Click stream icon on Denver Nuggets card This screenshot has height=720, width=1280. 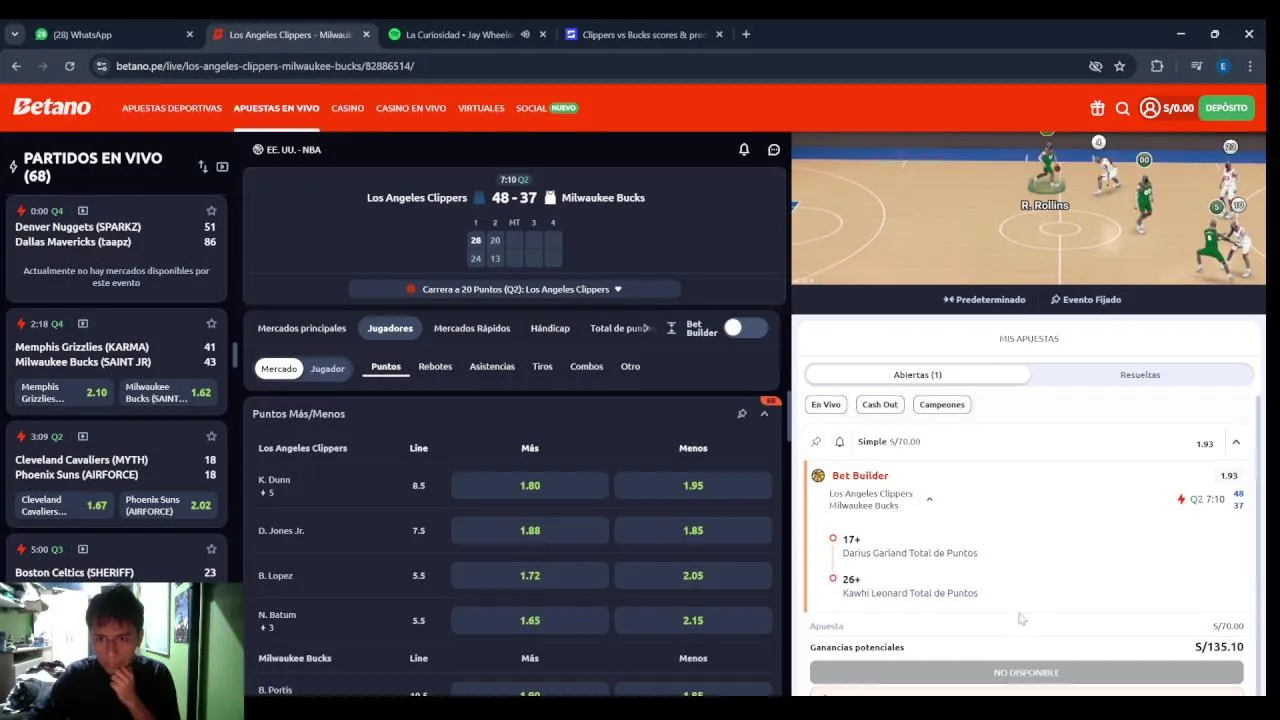coord(83,211)
